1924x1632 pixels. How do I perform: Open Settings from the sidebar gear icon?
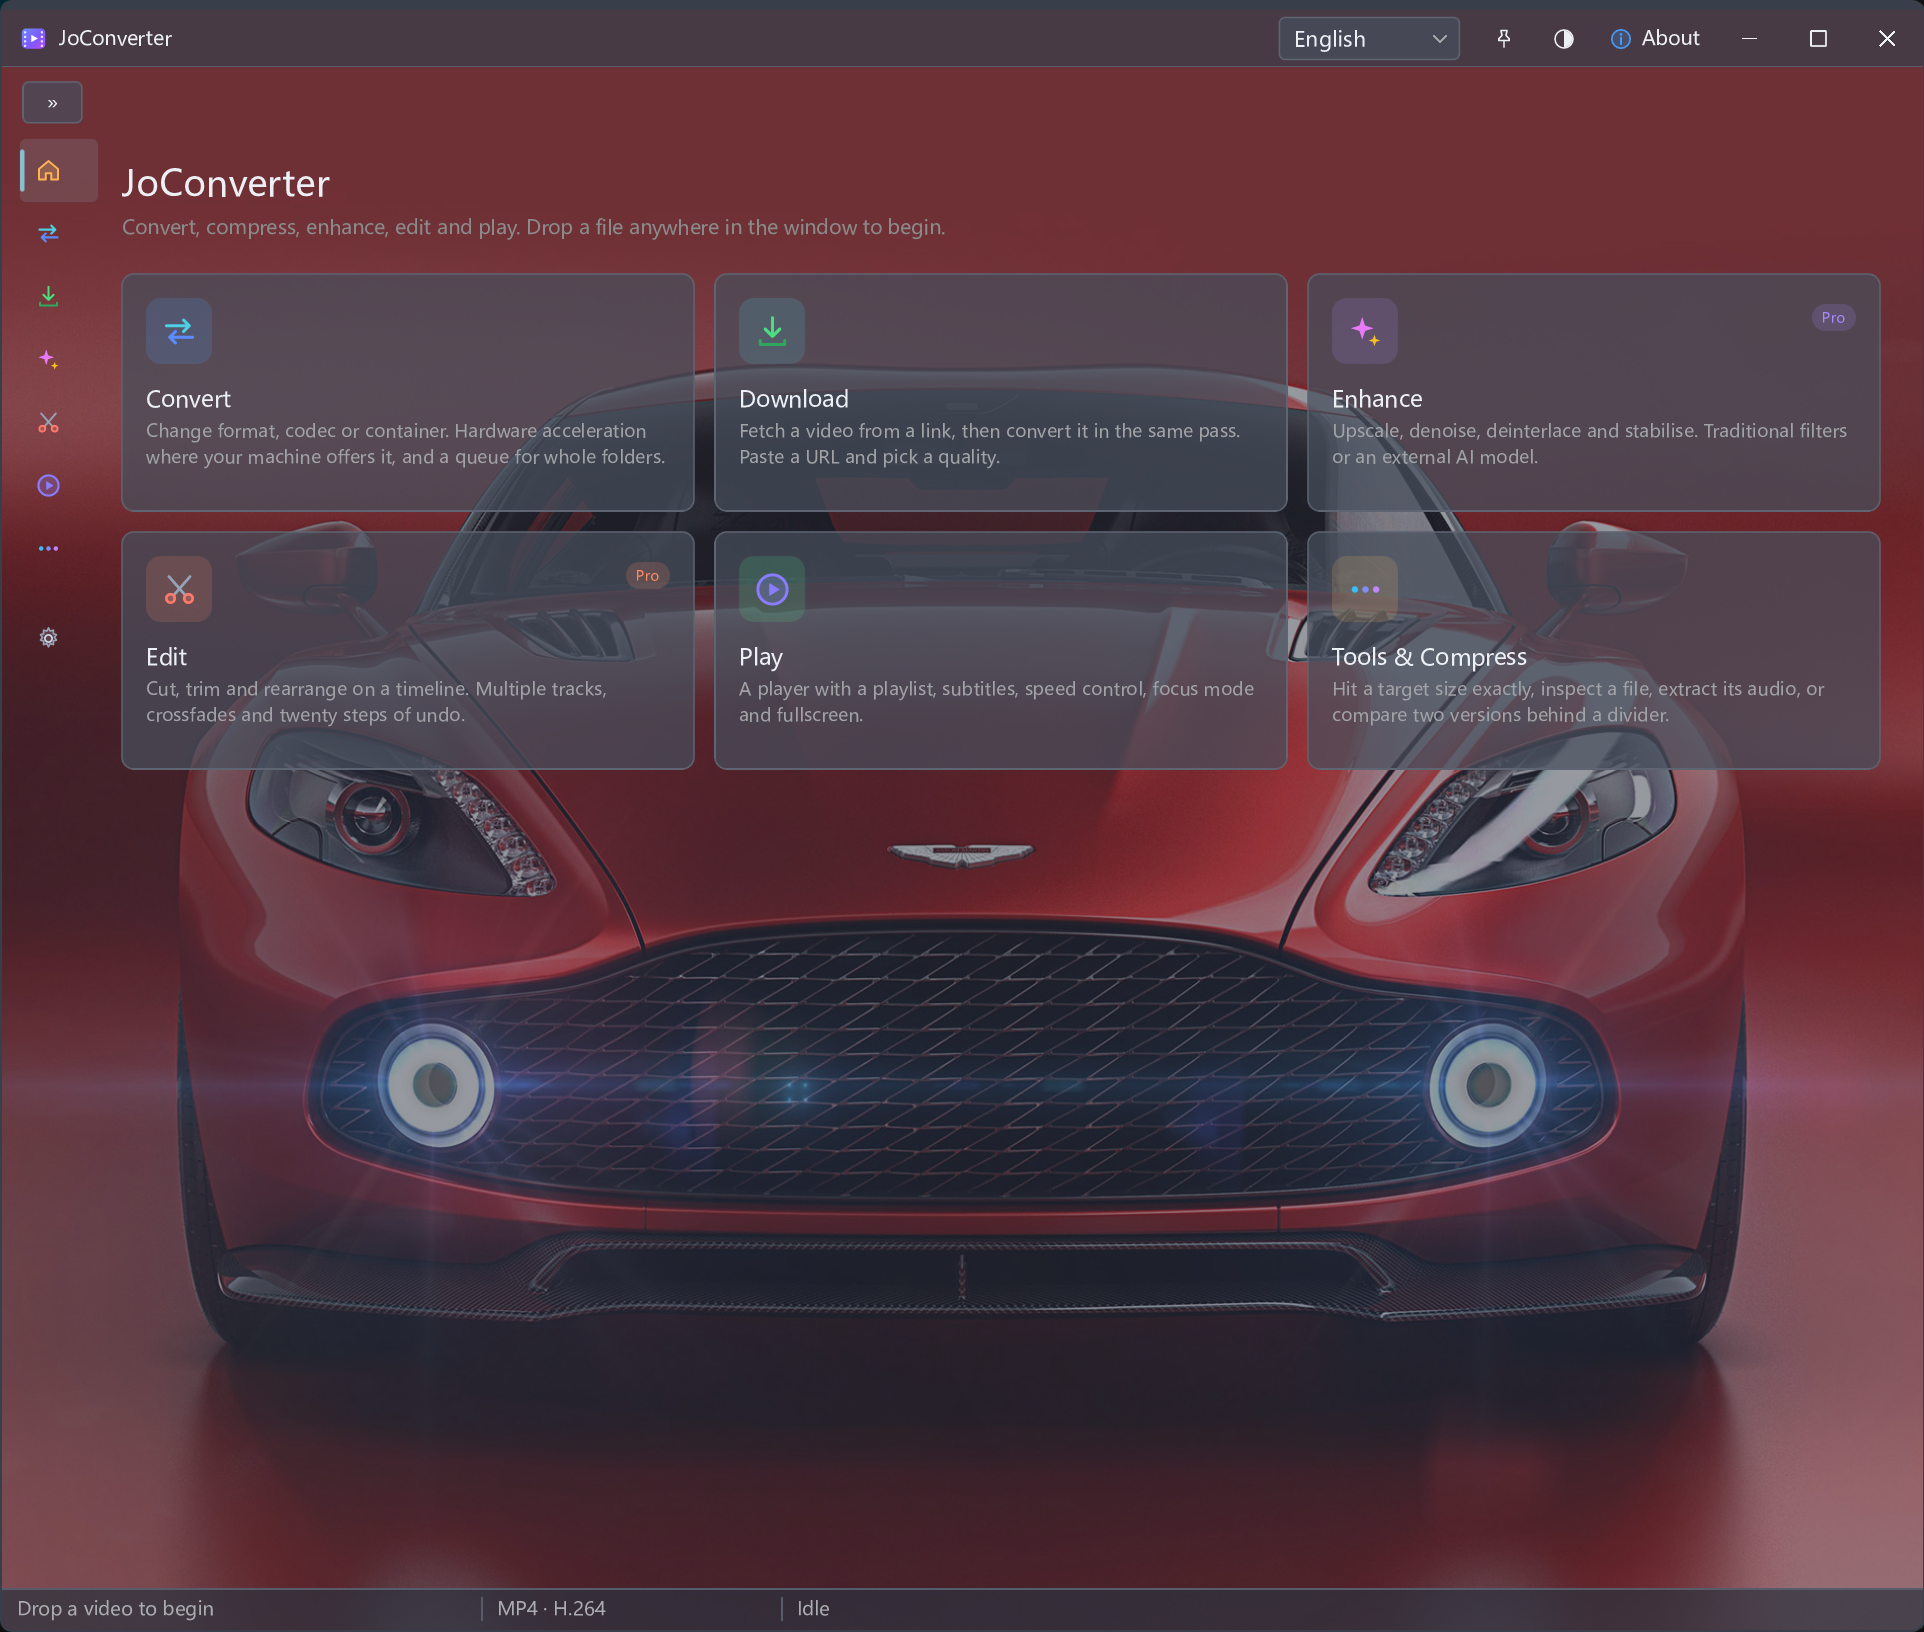pyautogui.click(x=48, y=637)
